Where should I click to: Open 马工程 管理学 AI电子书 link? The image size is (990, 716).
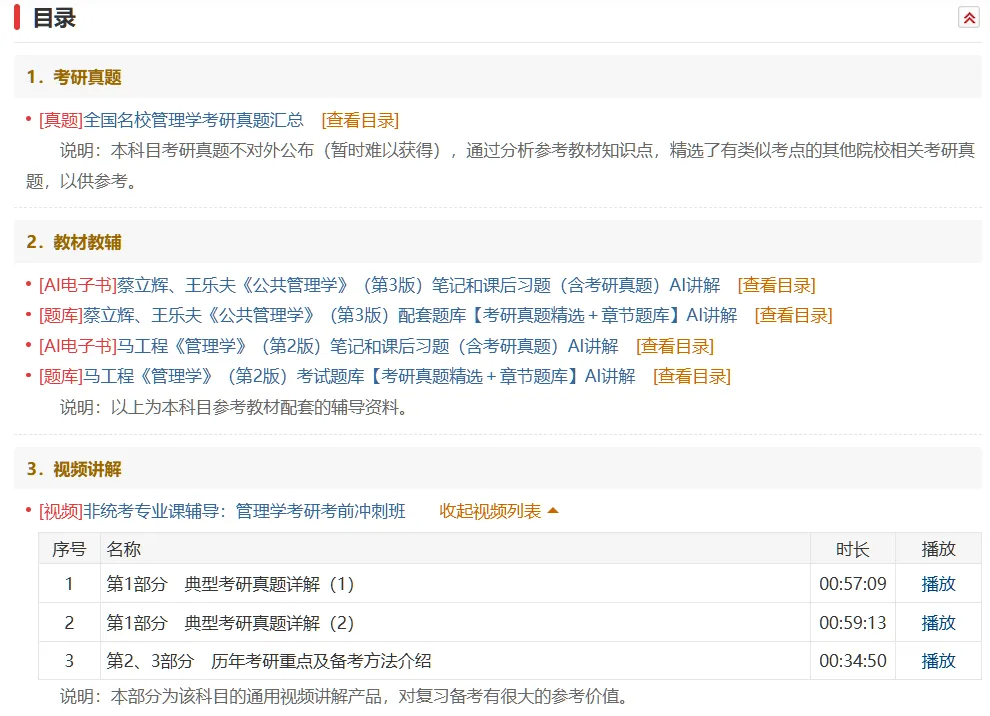328,346
